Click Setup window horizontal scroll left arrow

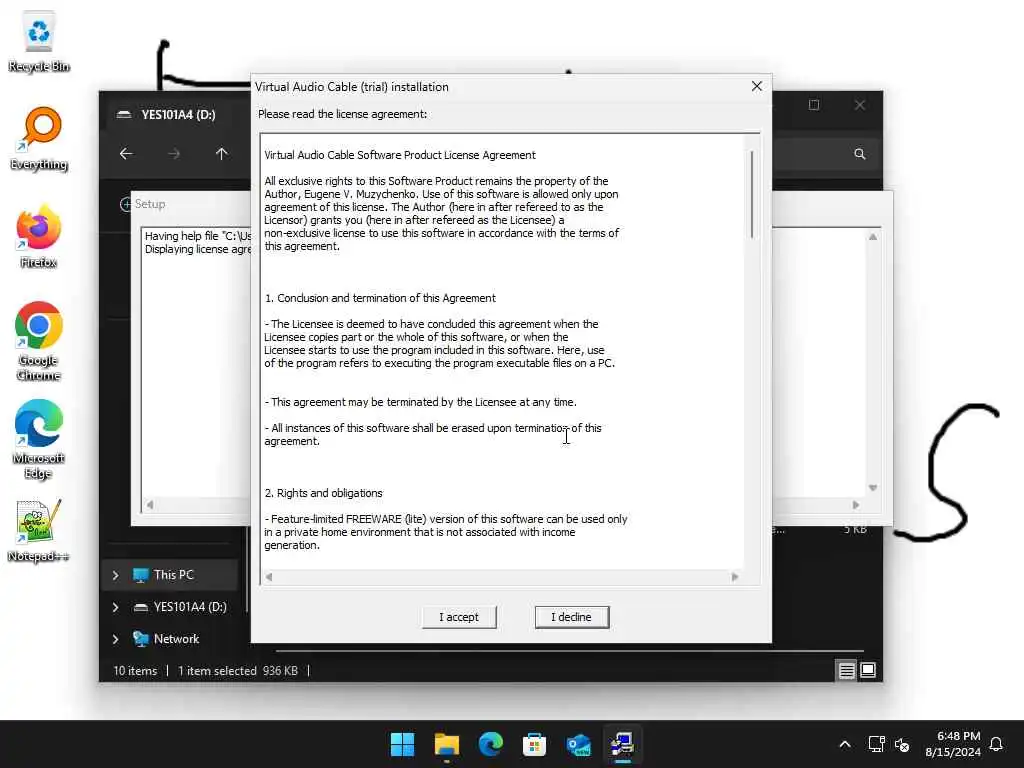(150, 505)
